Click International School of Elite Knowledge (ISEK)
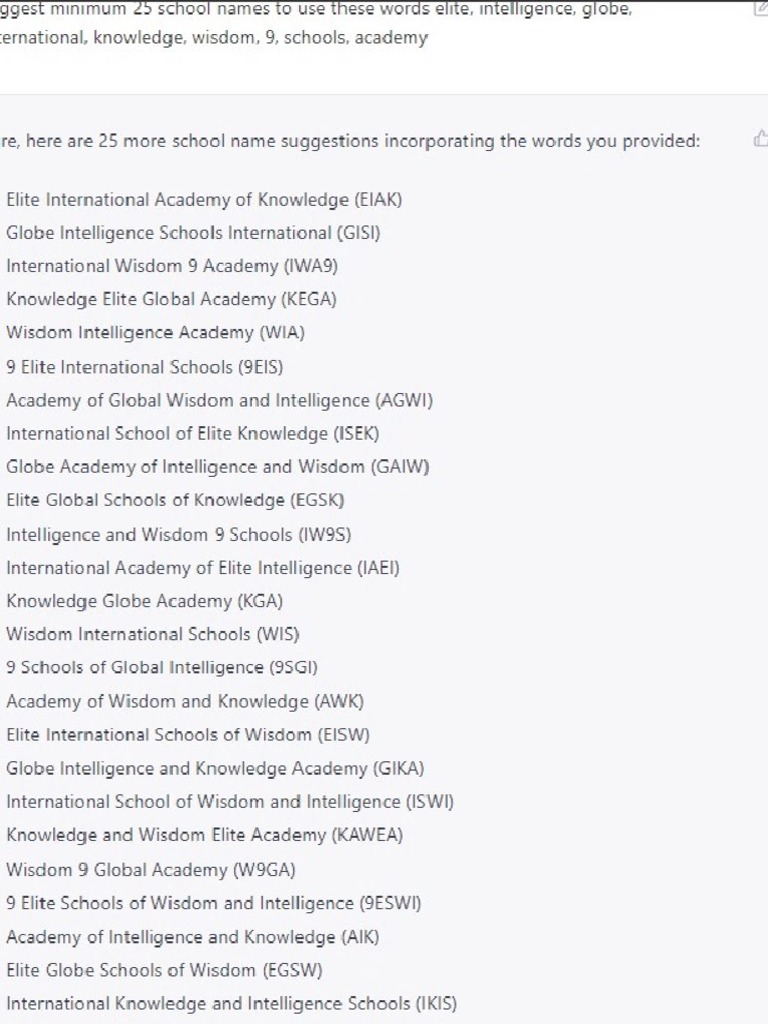Image resolution: width=768 pixels, height=1024 pixels. 192,434
